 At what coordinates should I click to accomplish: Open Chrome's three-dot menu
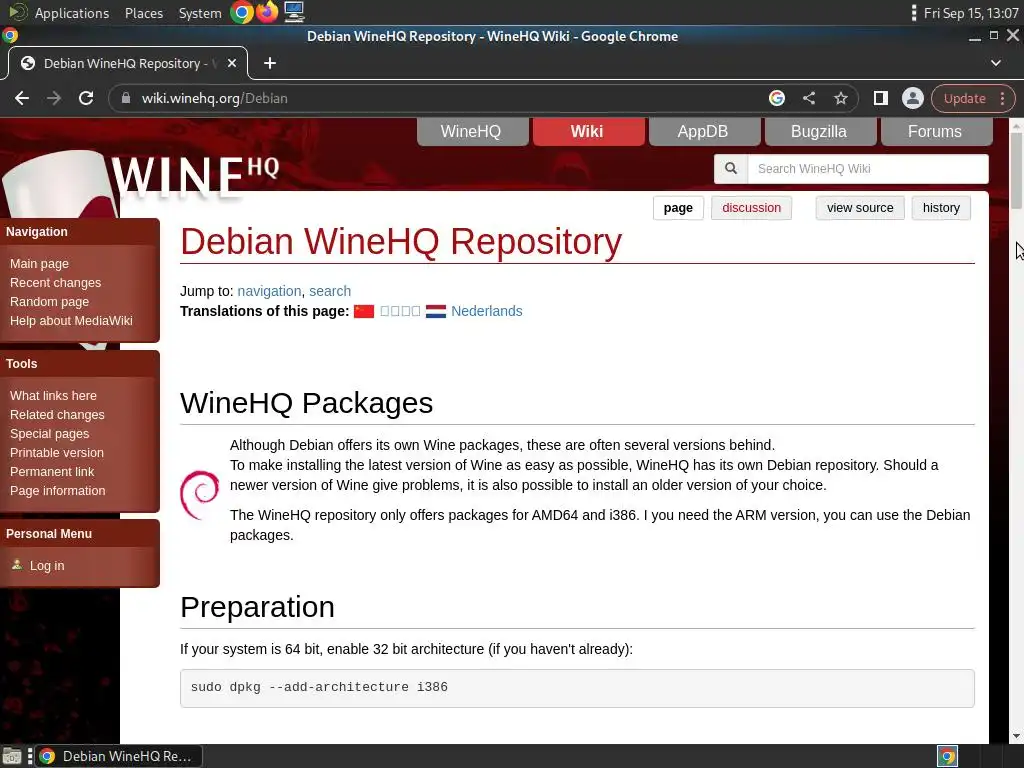point(1002,98)
